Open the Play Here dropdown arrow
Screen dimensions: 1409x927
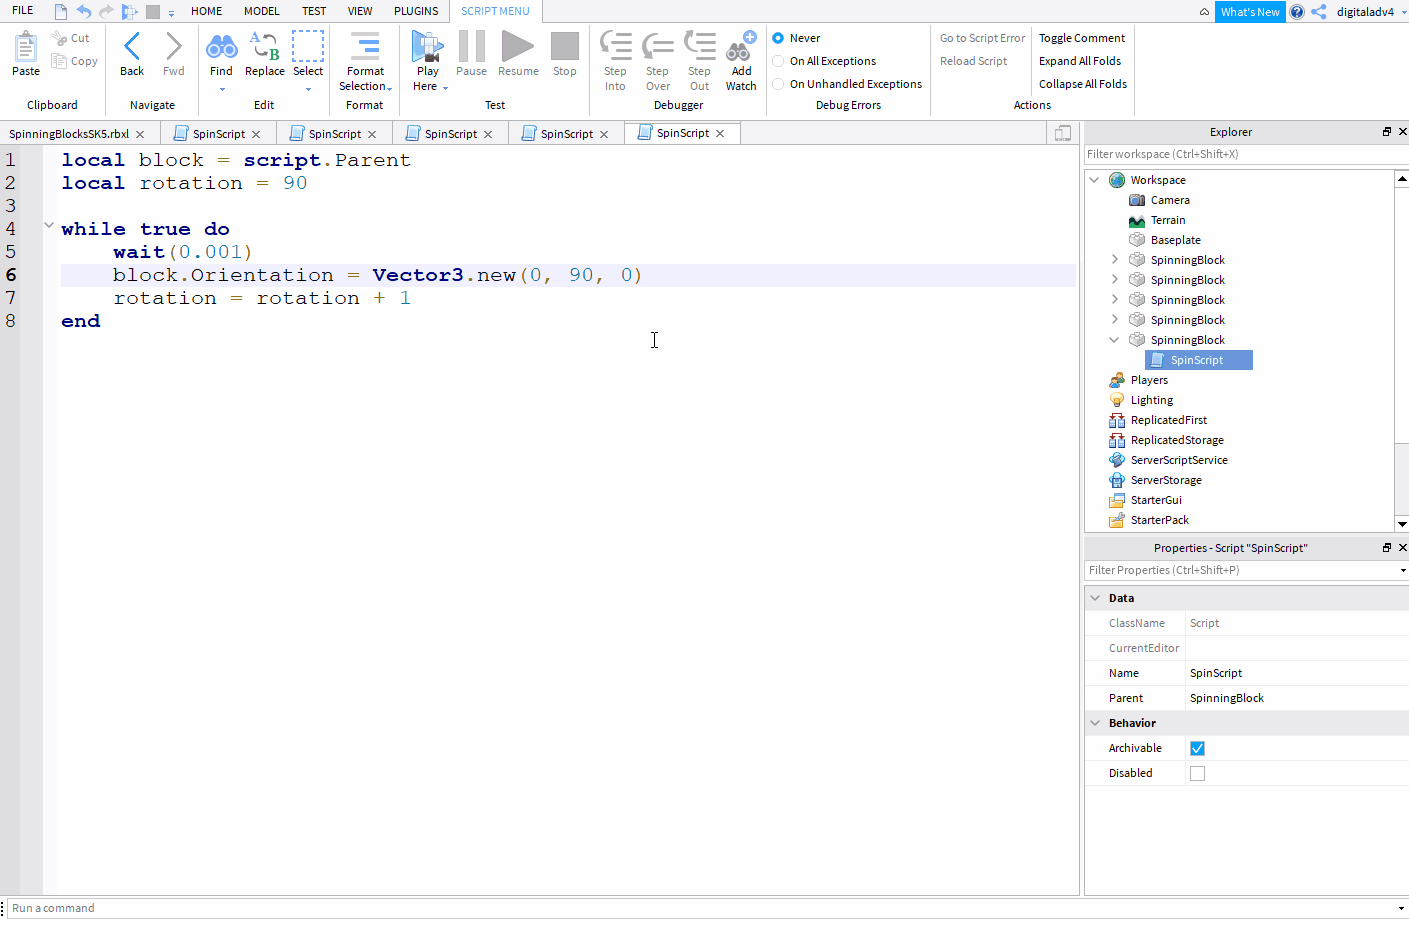[445, 87]
